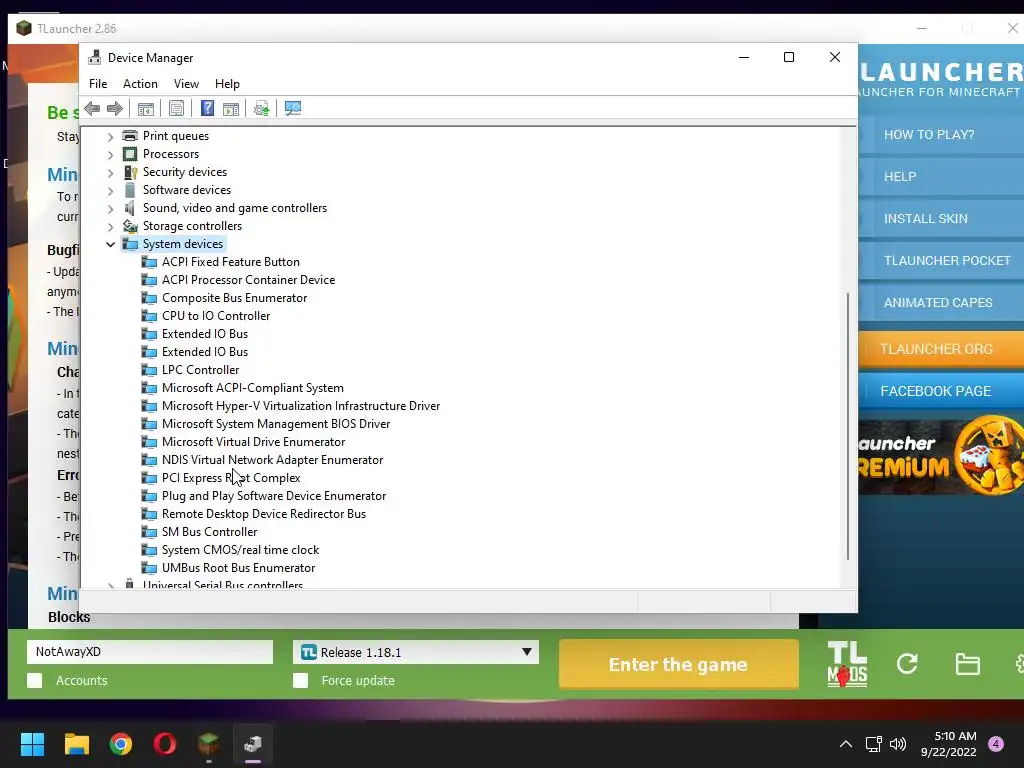Expand the Storage controllers node
This screenshot has width=1024, height=768.
click(x=110, y=227)
